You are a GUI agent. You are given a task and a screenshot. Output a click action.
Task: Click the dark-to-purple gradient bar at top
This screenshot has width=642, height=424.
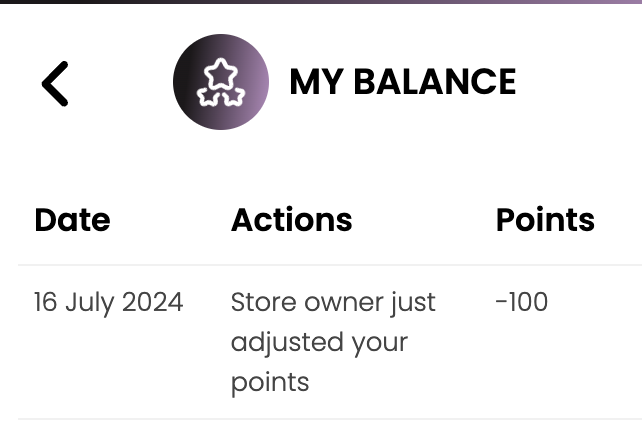click(x=321, y=2)
